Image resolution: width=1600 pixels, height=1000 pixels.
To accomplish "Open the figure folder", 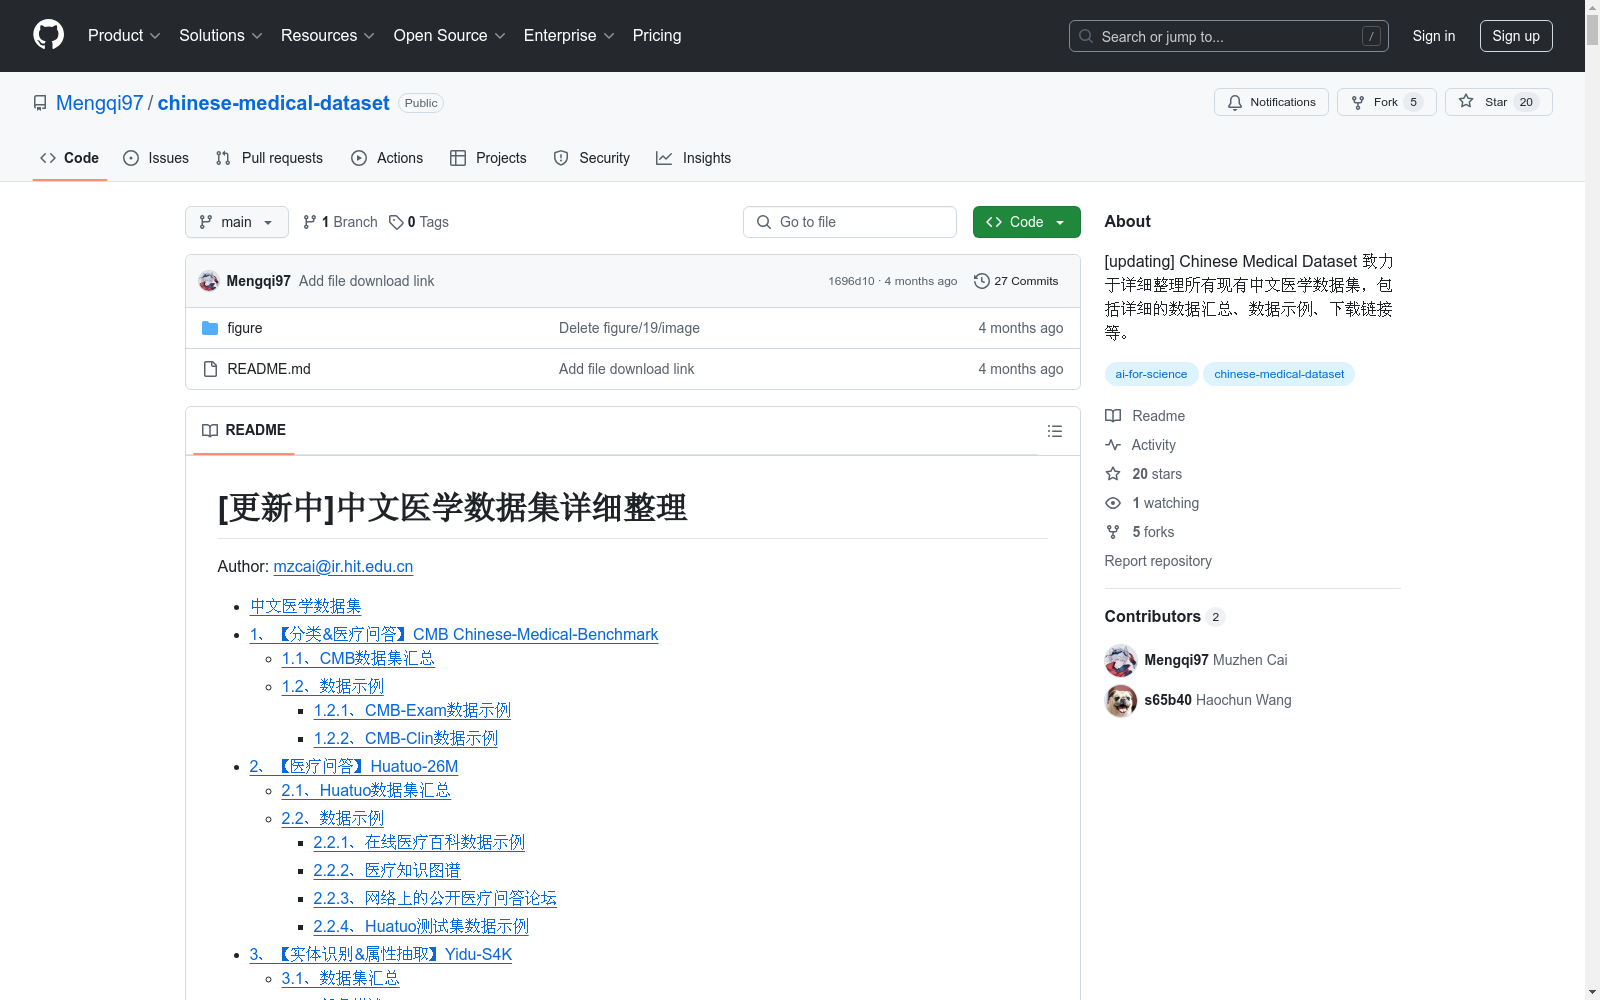I will pyautogui.click(x=245, y=328).
